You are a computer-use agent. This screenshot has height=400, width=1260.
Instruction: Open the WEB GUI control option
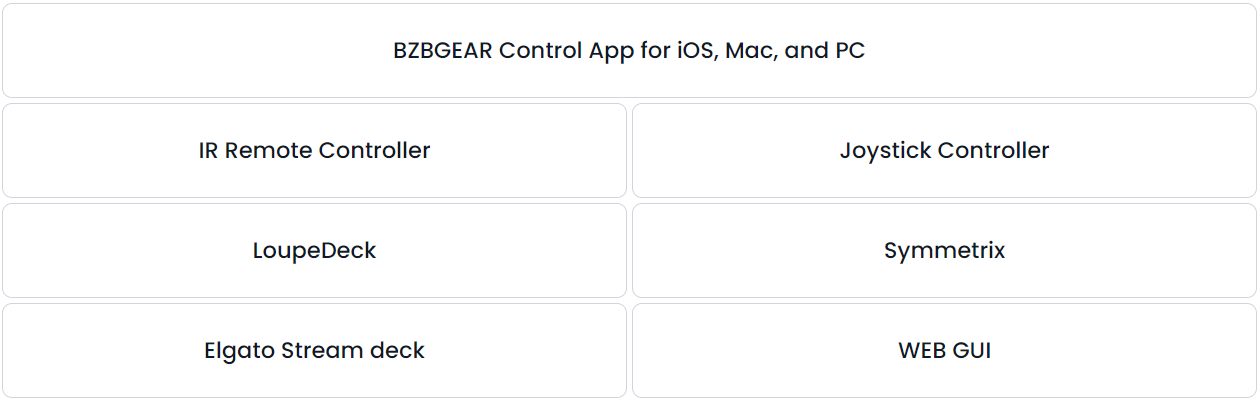[944, 350]
